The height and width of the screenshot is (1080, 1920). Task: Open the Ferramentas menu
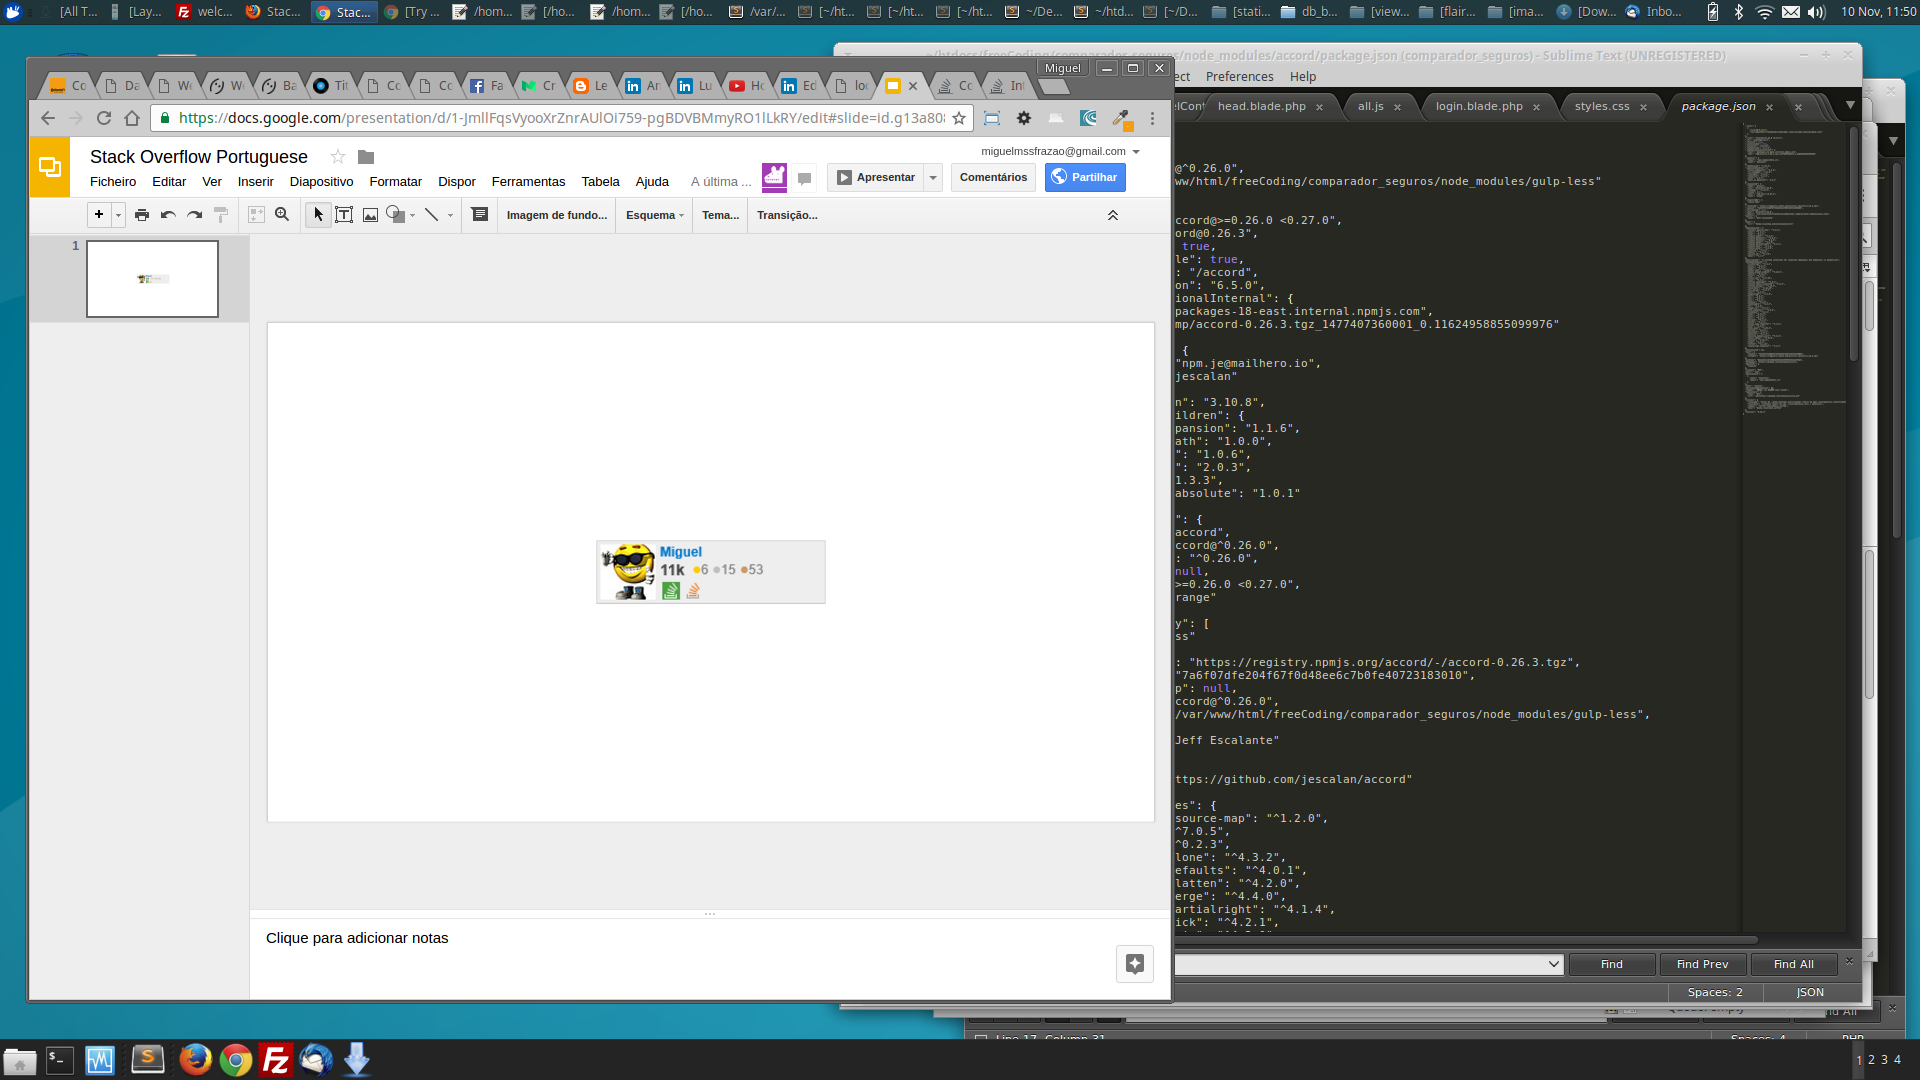click(528, 182)
